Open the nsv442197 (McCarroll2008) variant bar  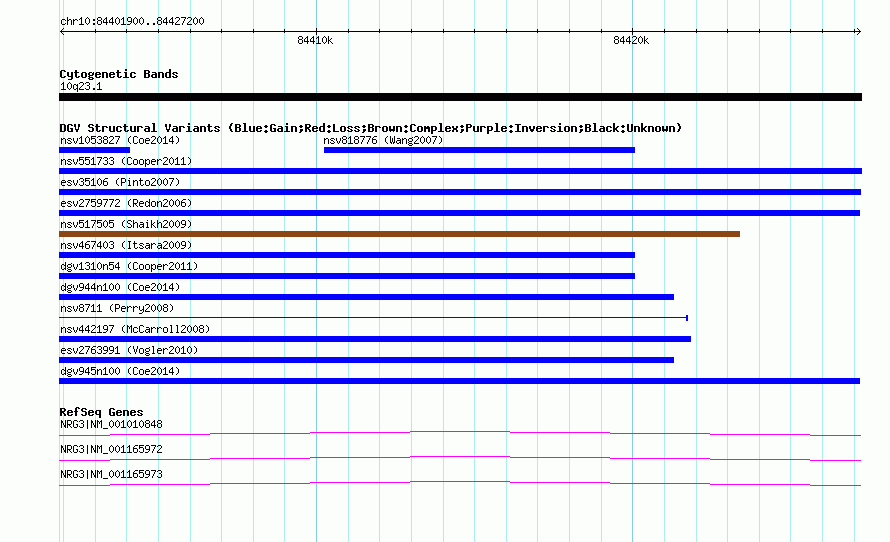(x=375, y=339)
